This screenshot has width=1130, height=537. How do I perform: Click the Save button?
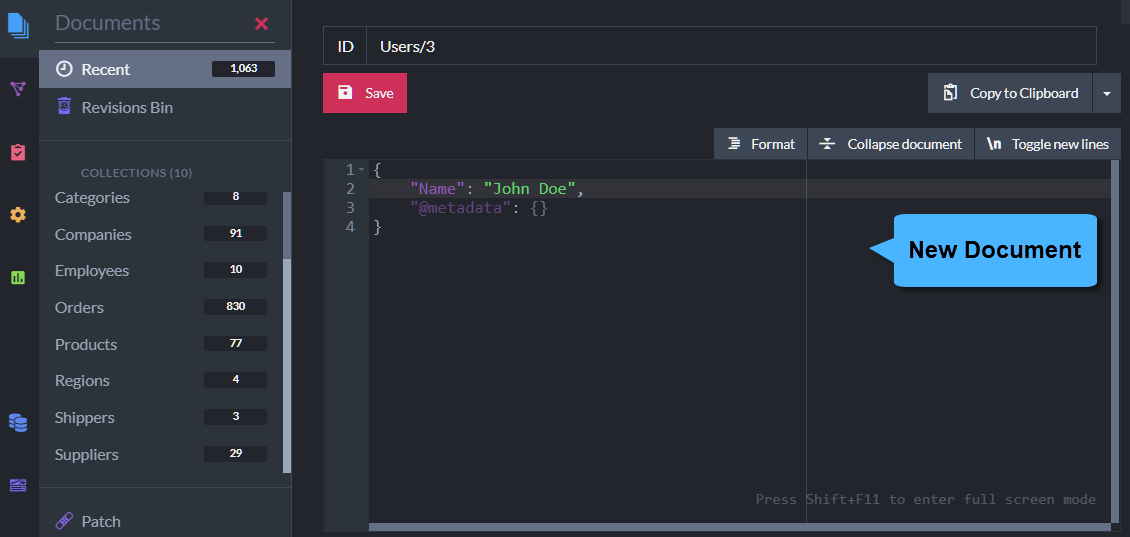pyautogui.click(x=365, y=93)
